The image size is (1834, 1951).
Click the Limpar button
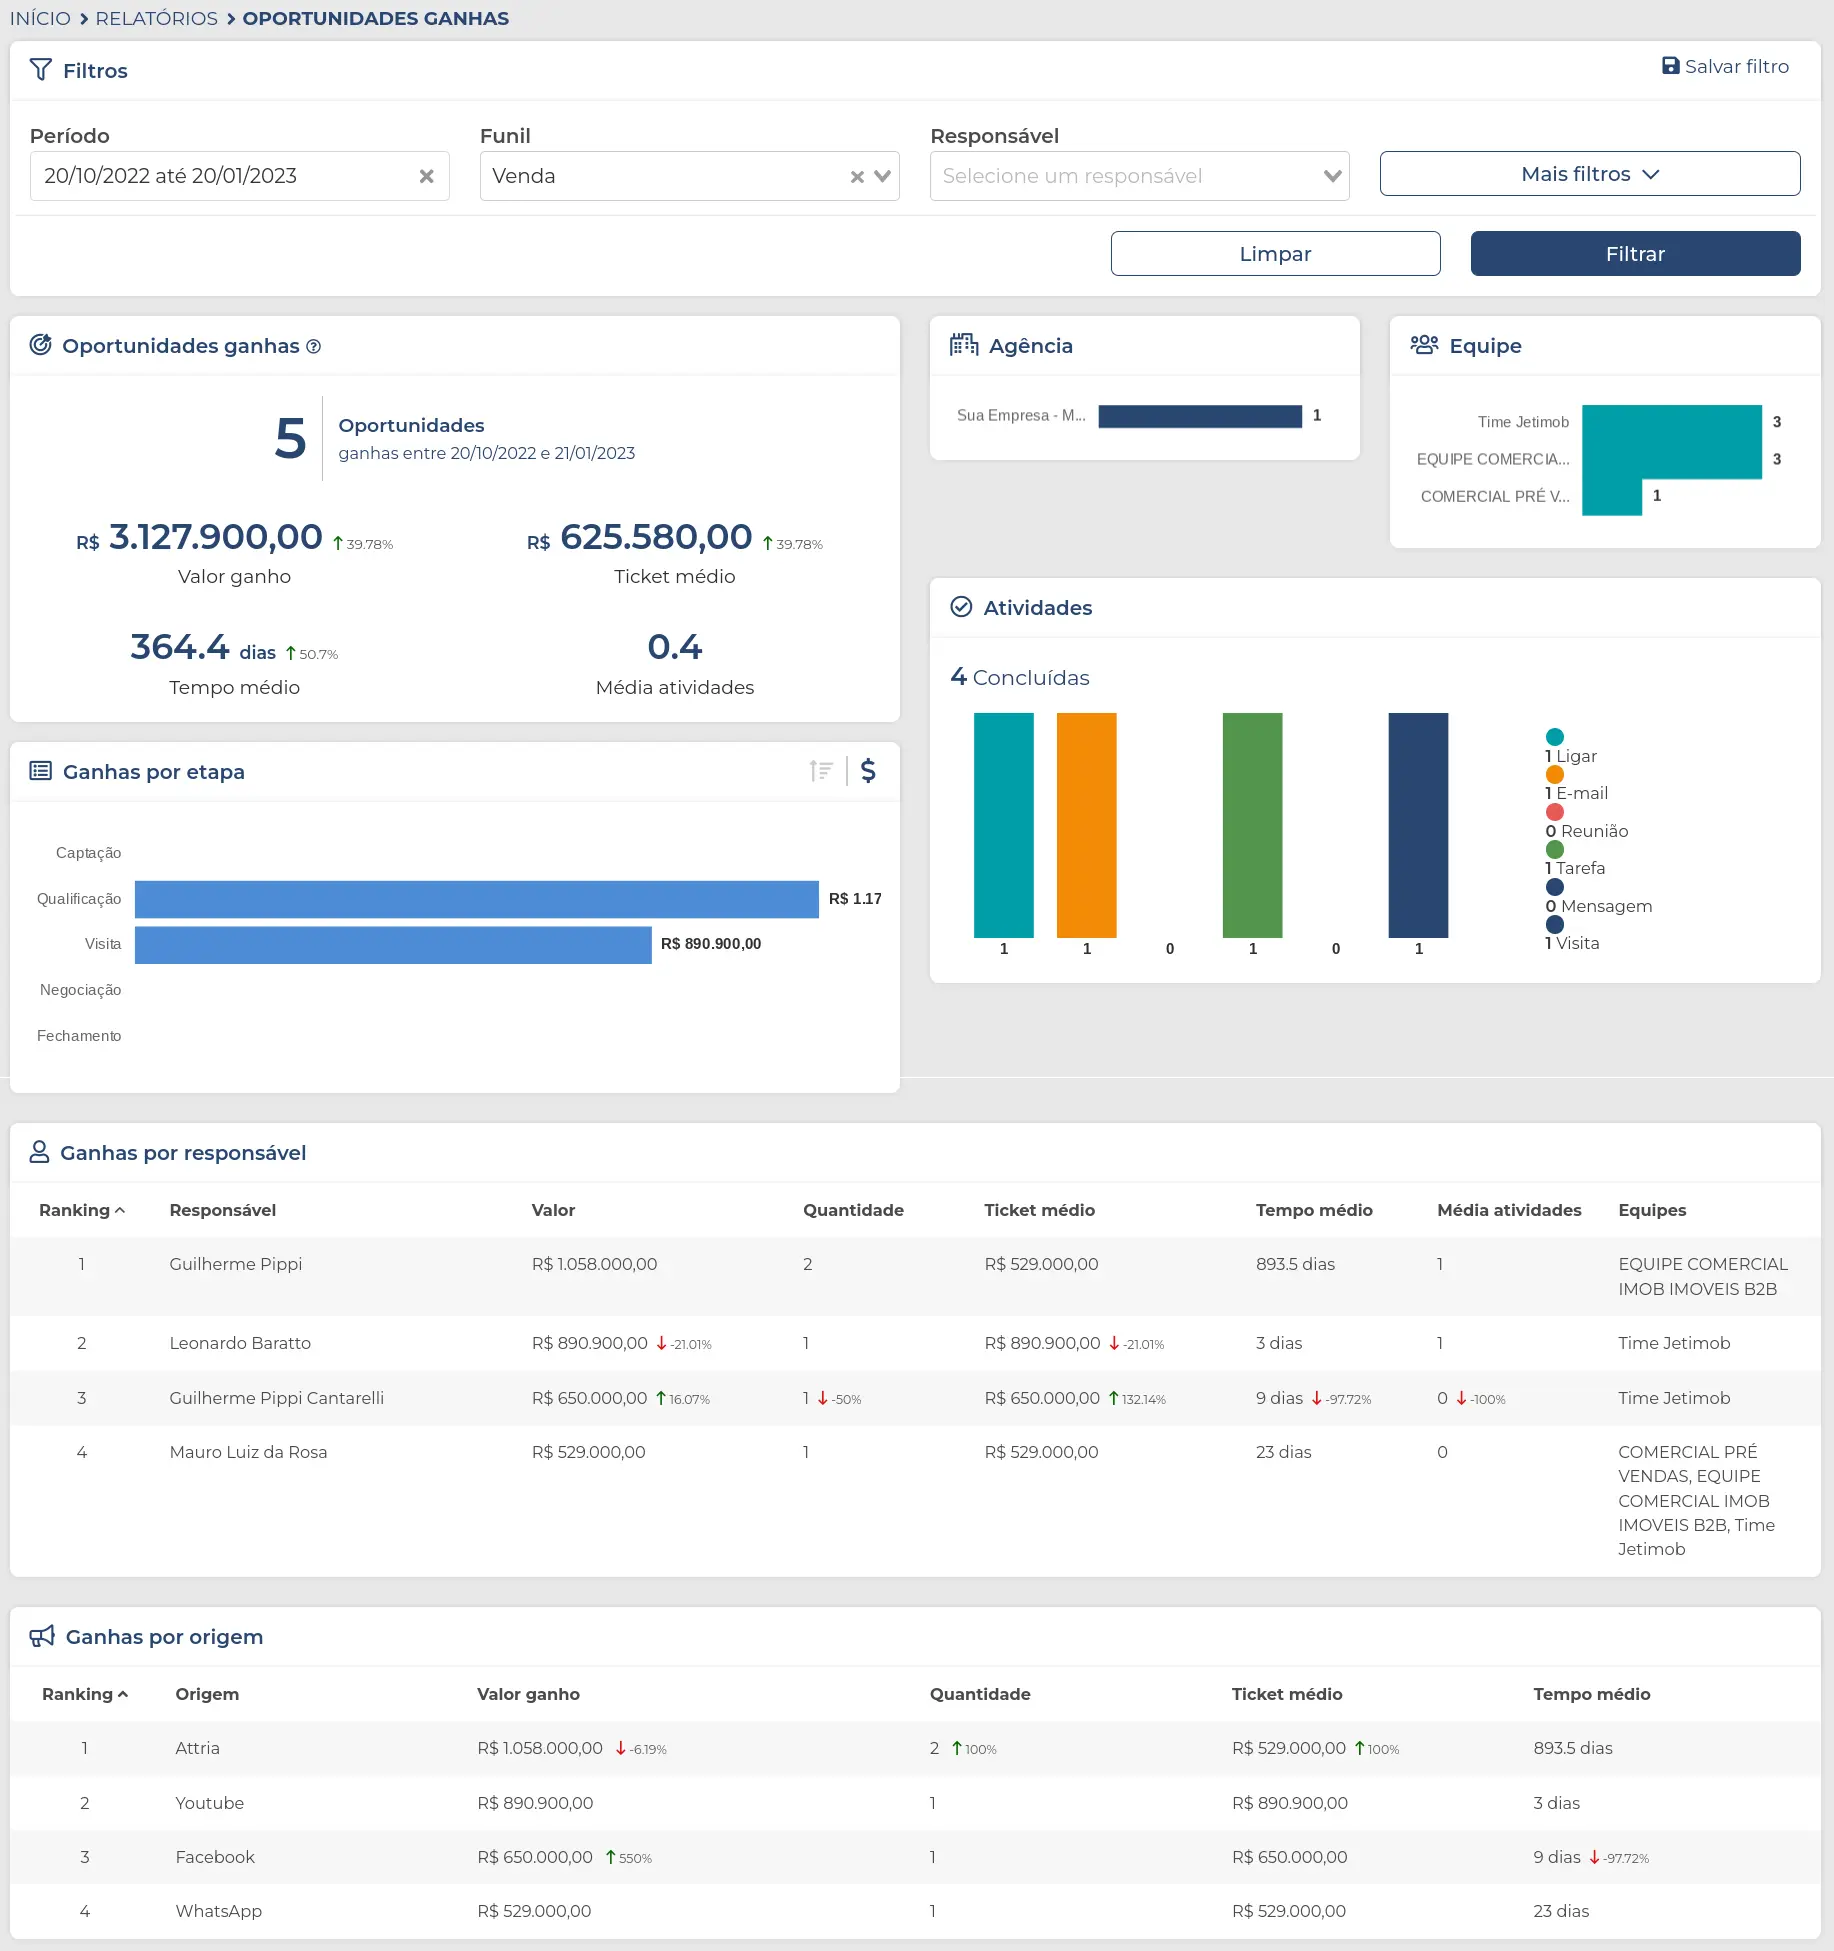tap(1275, 254)
